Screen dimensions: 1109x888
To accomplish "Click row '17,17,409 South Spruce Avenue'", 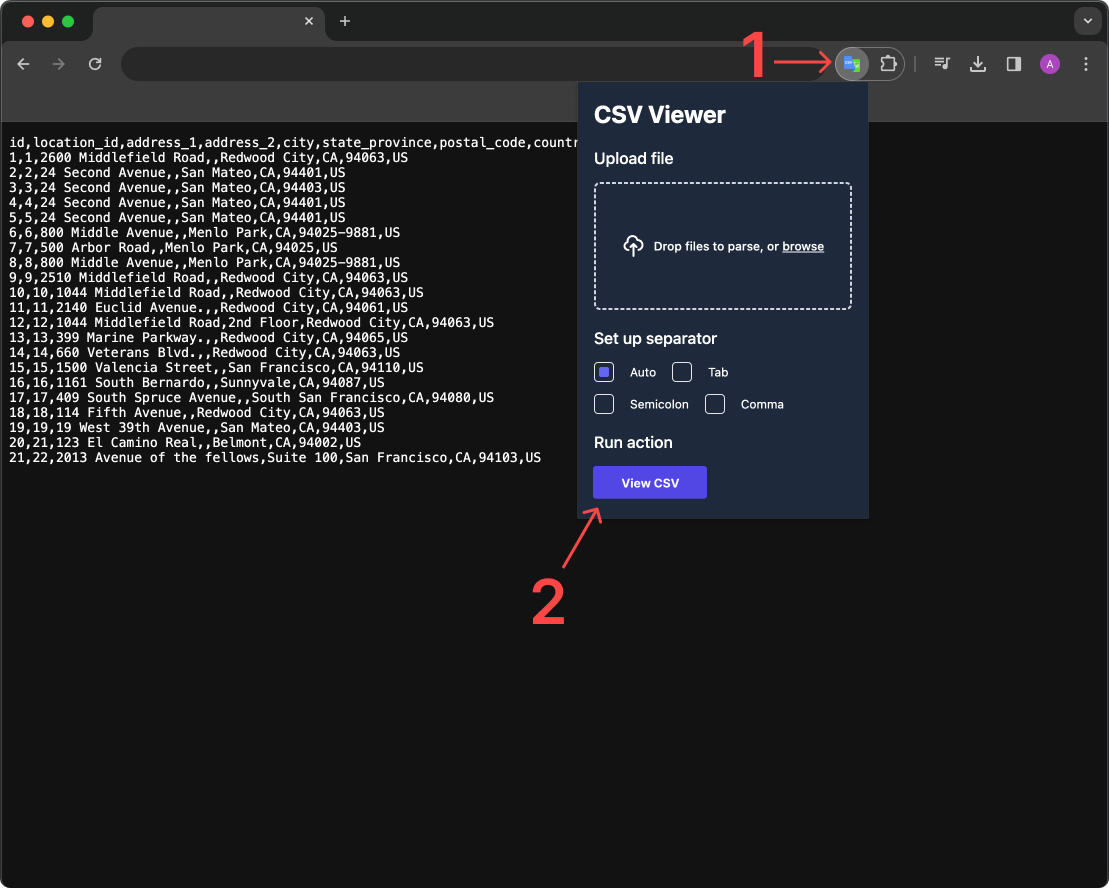I will click(251, 397).
